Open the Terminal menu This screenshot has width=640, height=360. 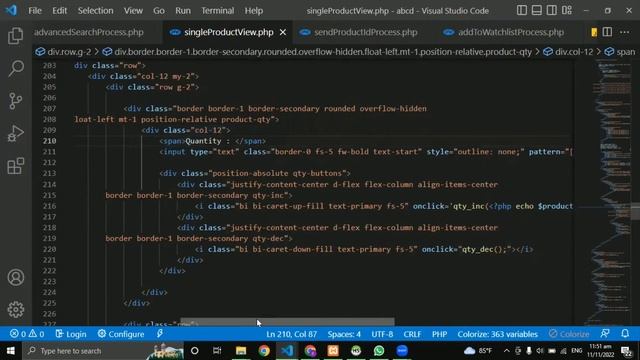[218, 11]
